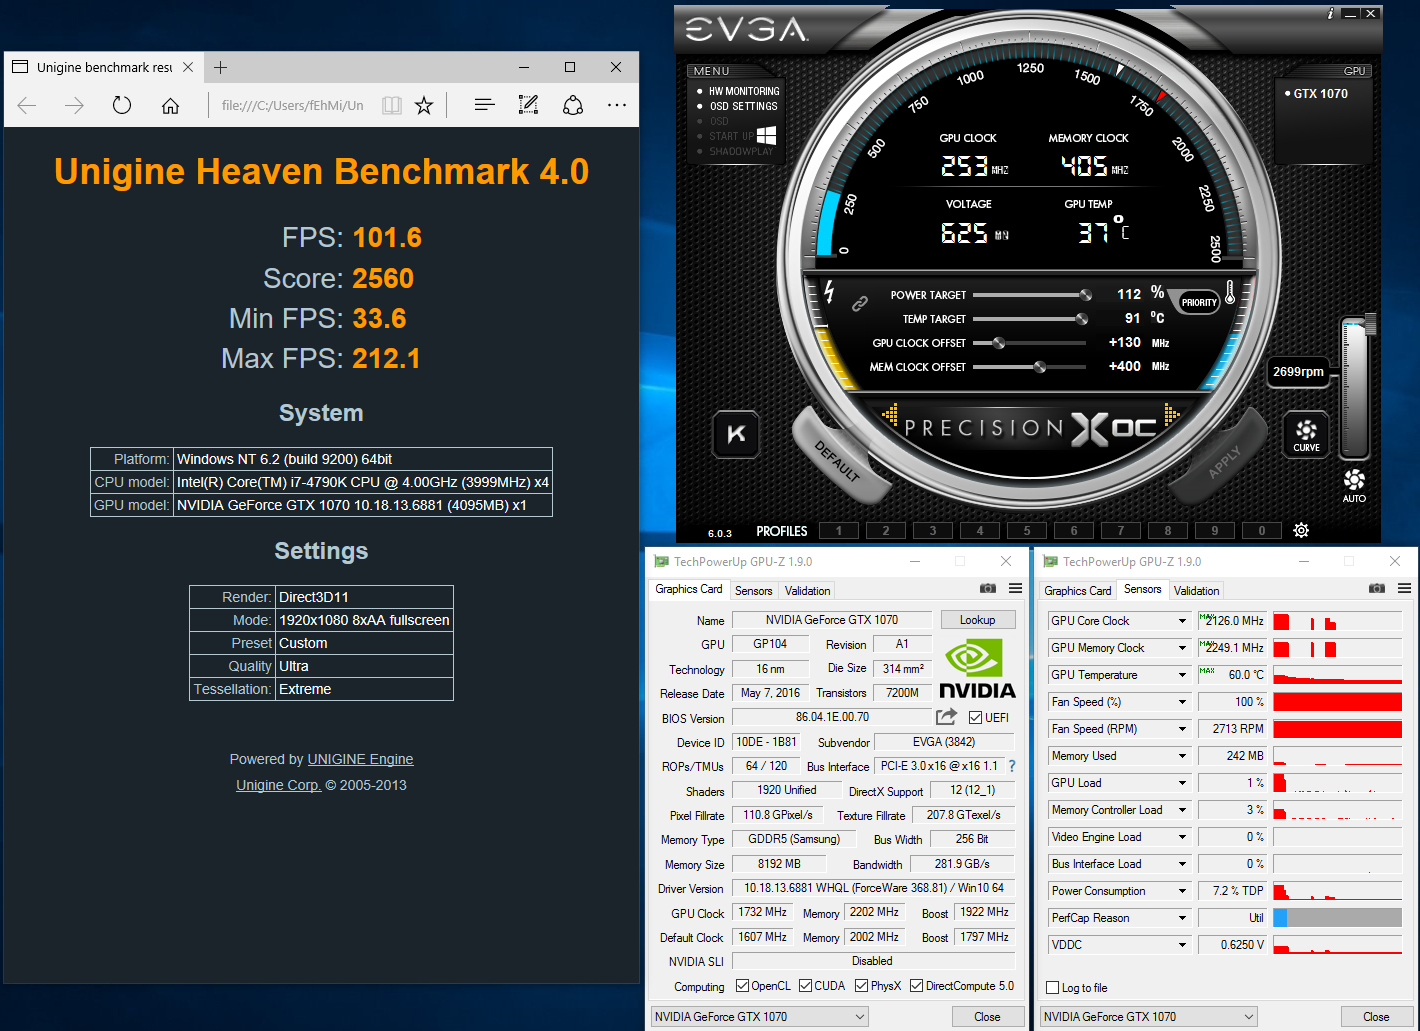Open the Power Consumption sensor dropdown
1420x1031 pixels.
pyautogui.click(x=1182, y=891)
